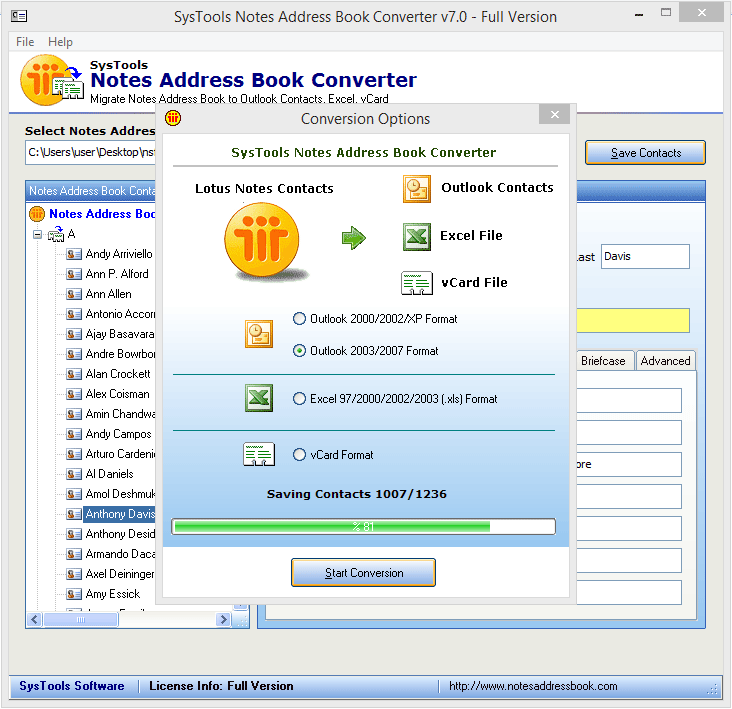Click the Conversion Options dialog title icon
This screenshot has height=709, width=732.
173,118
